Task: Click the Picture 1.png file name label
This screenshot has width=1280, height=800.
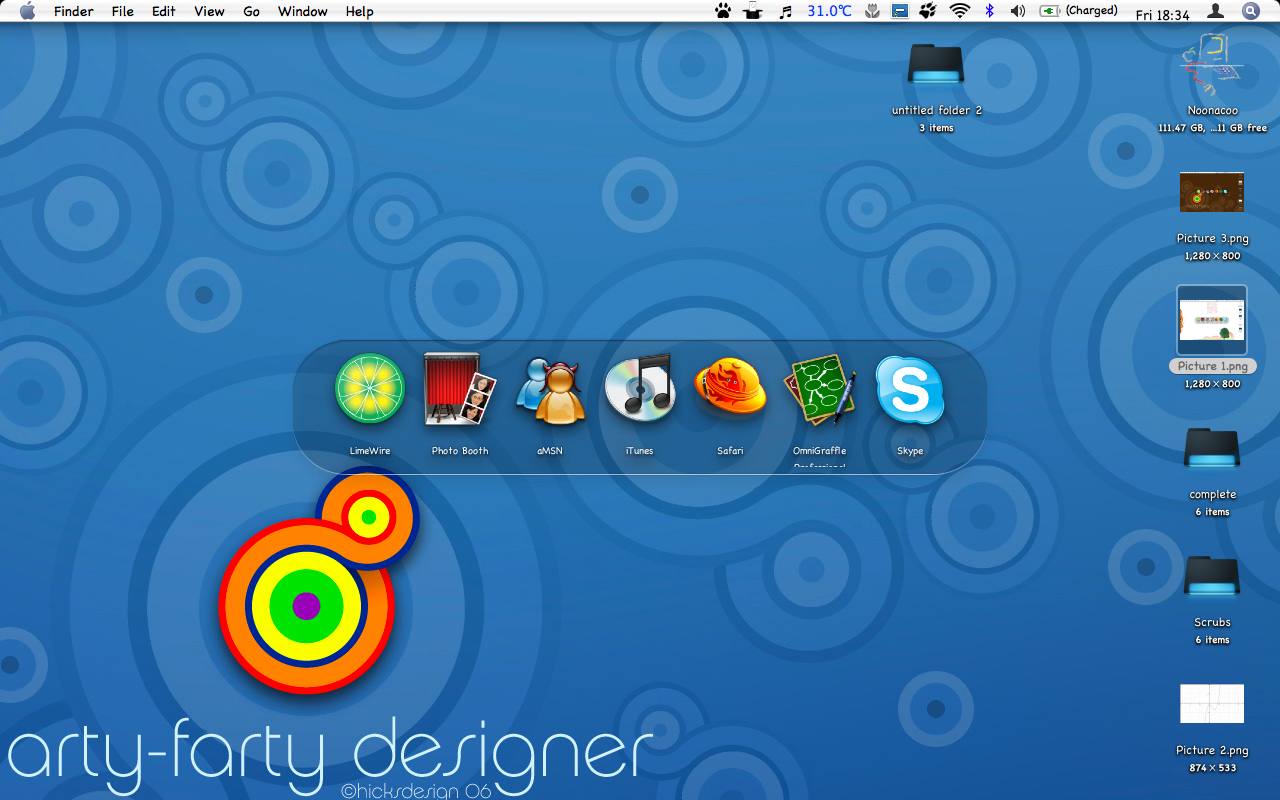Action: (x=1212, y=366)
